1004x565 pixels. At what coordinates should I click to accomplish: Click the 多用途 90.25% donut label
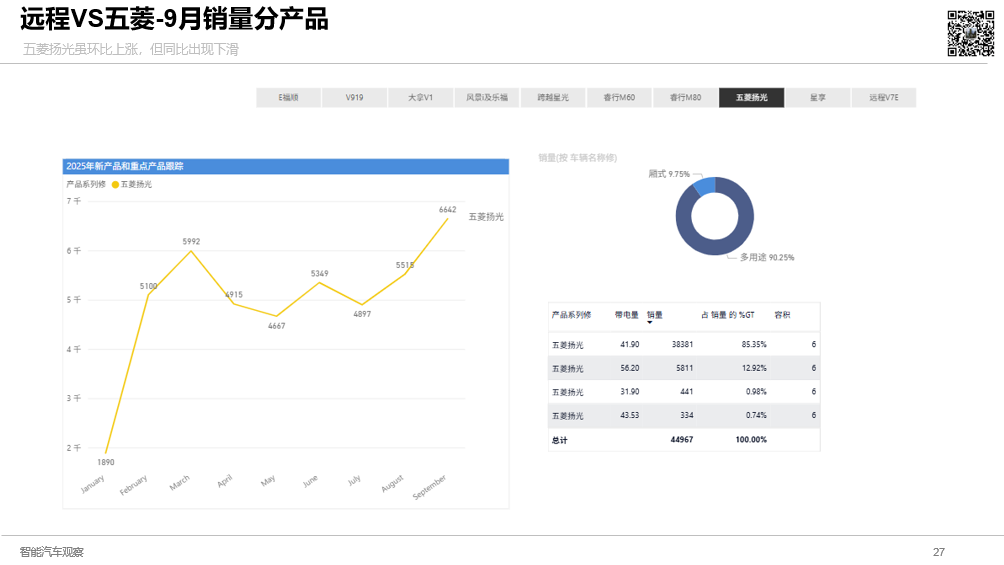[x=767, y=258]
